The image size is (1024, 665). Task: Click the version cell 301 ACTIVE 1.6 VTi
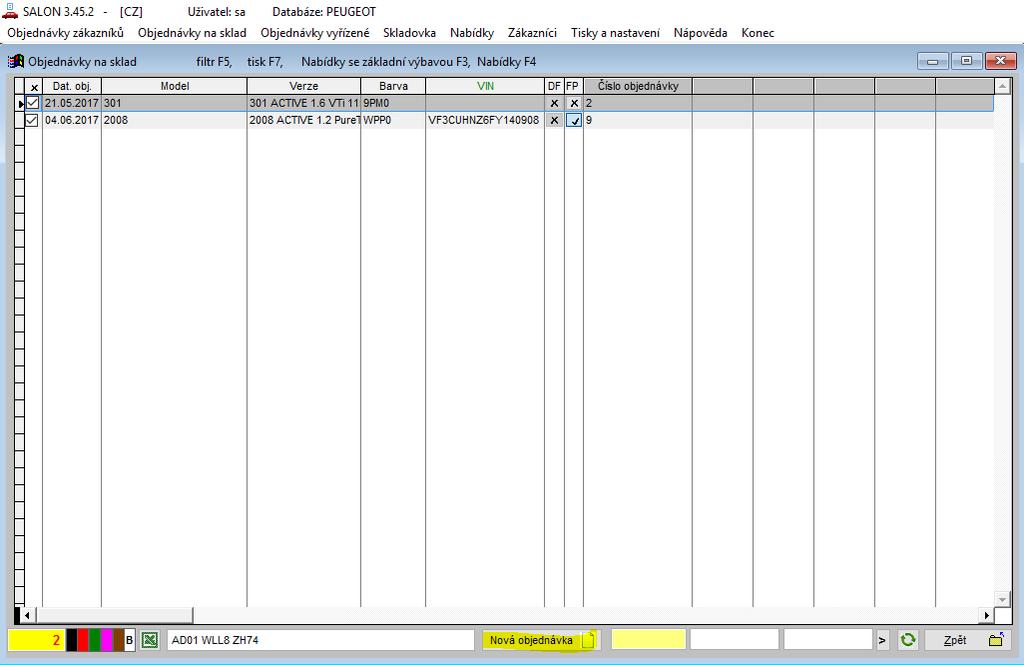304,103
